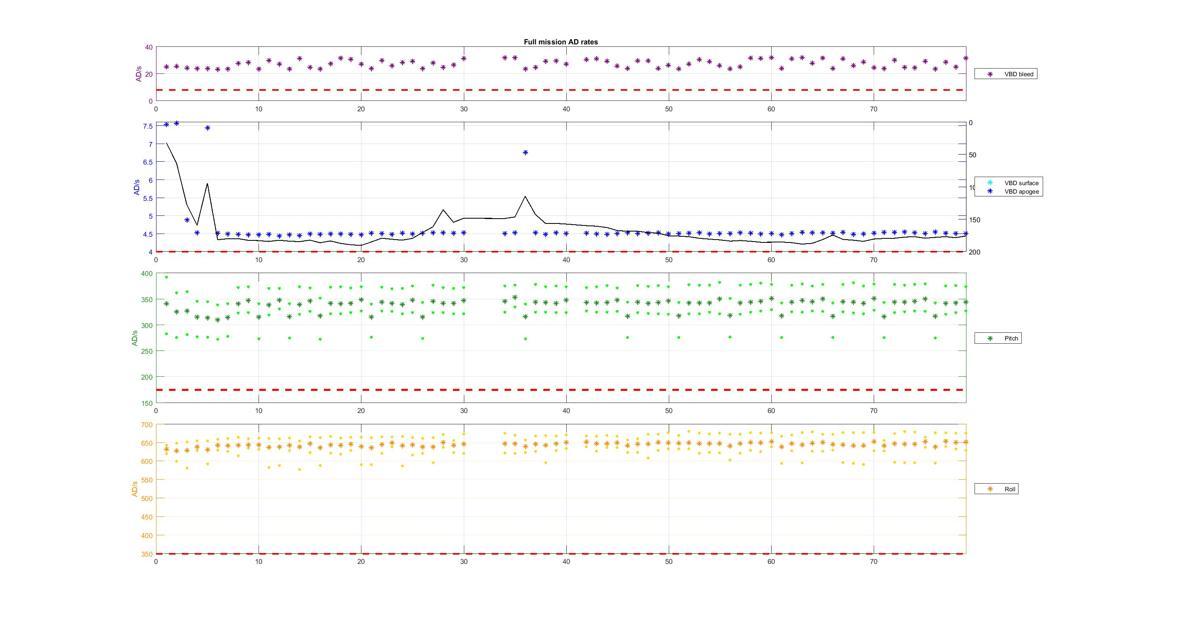The width and height of the screenshot is (1200, 622).
Task: Click the 500 tick on the Roll axis
Action: pos(147,499)
